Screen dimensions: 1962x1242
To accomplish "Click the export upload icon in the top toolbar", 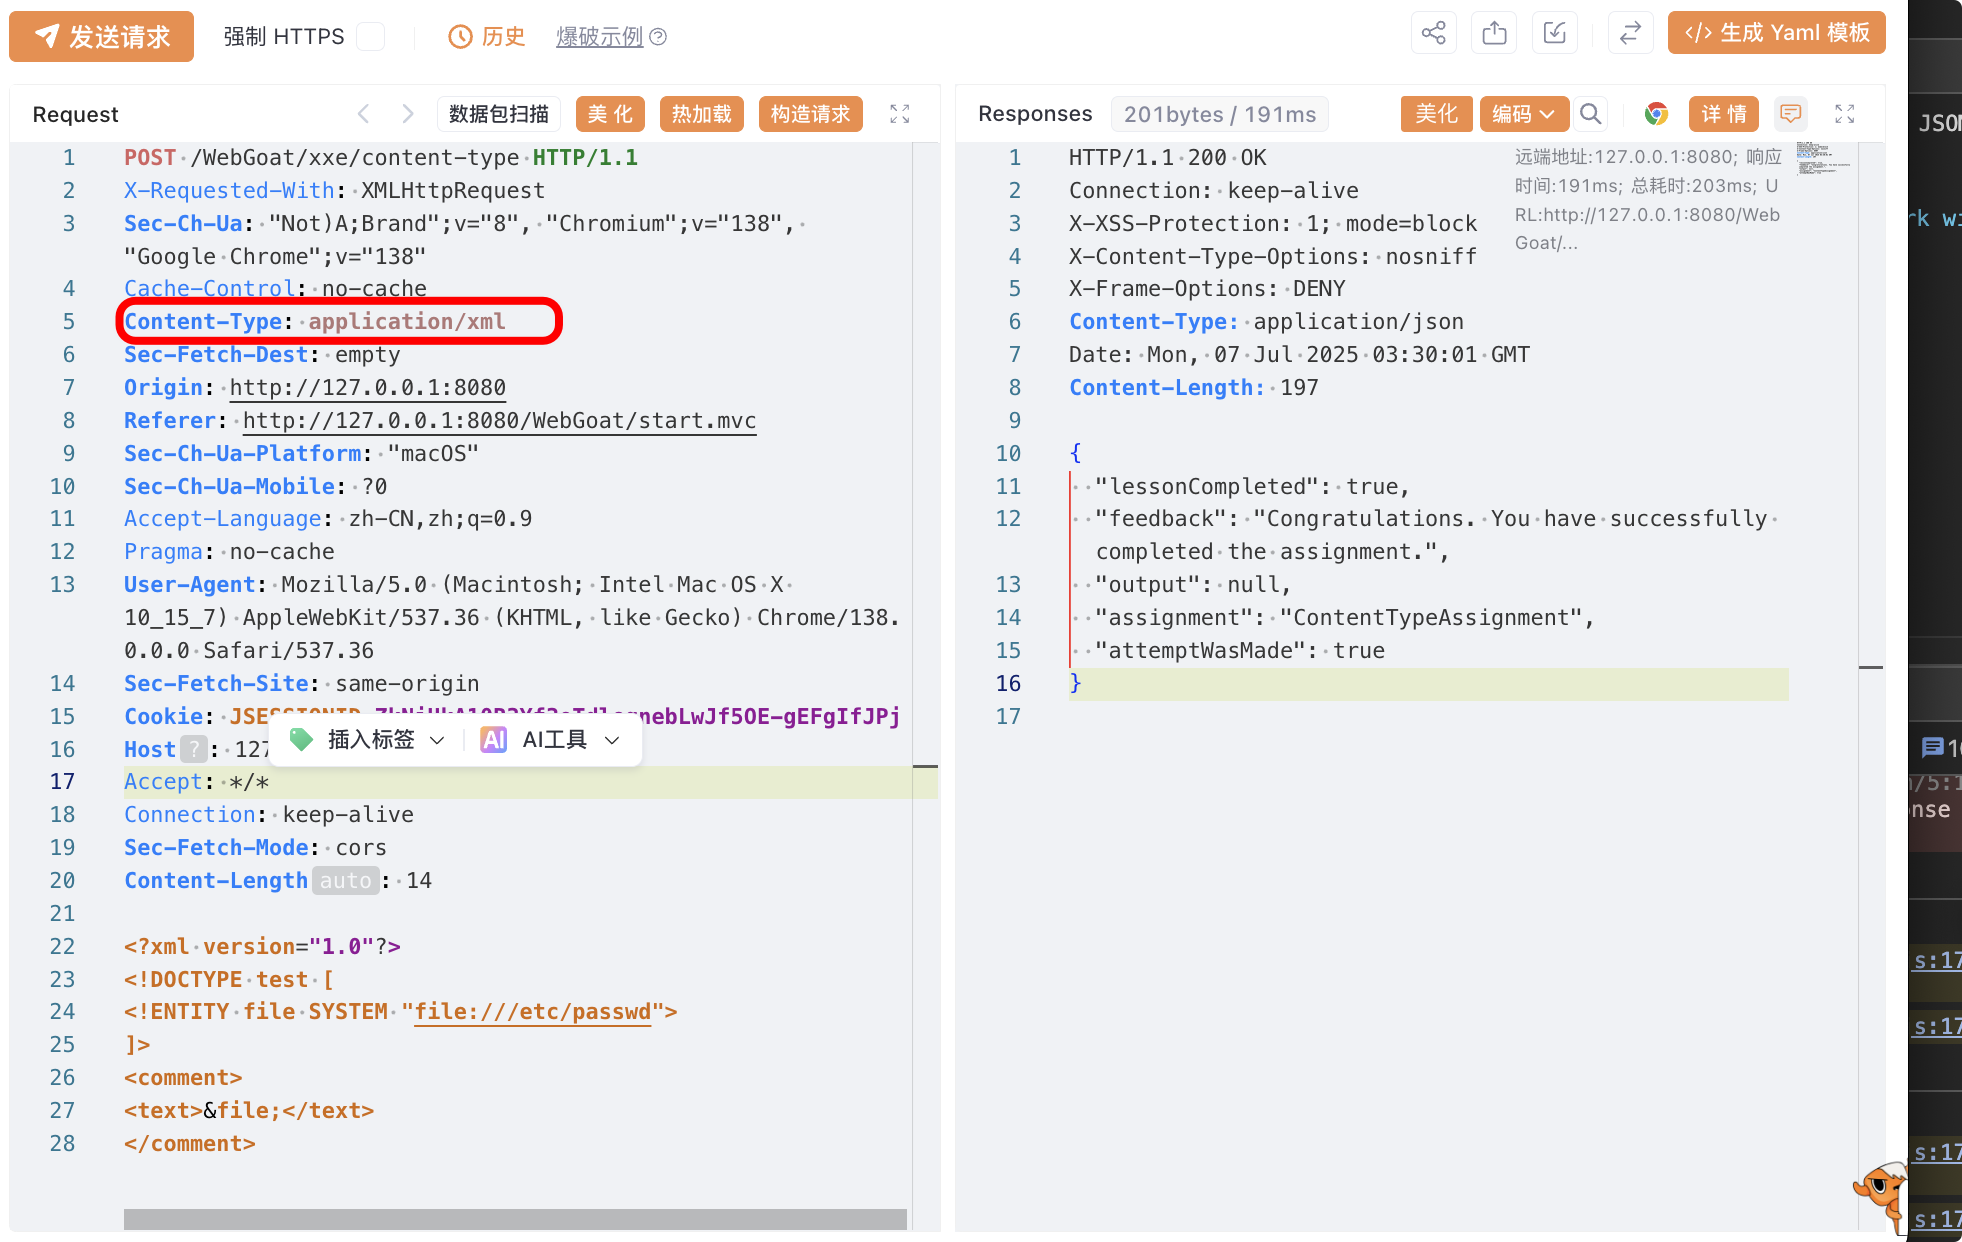I will [x=1494, y=33].
